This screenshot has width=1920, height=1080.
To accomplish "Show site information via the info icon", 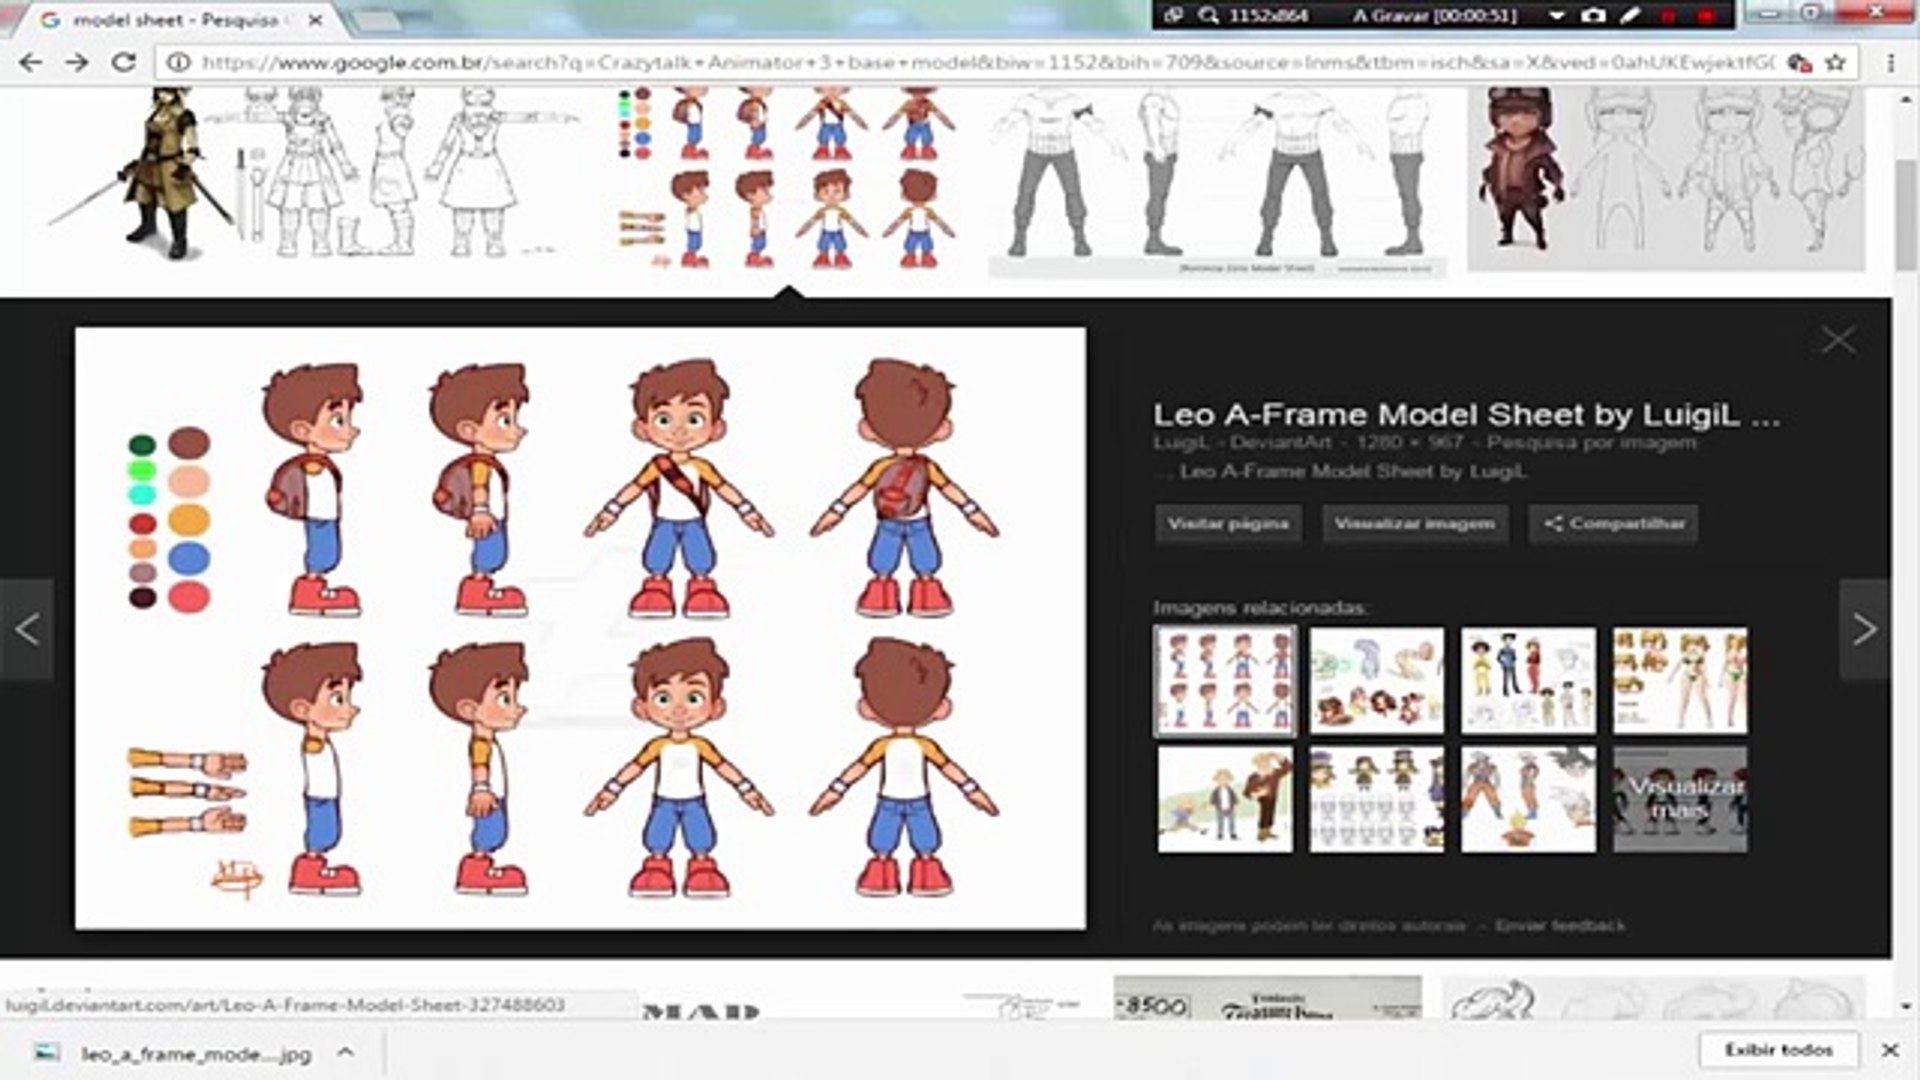I will click(x=178, y=62).
